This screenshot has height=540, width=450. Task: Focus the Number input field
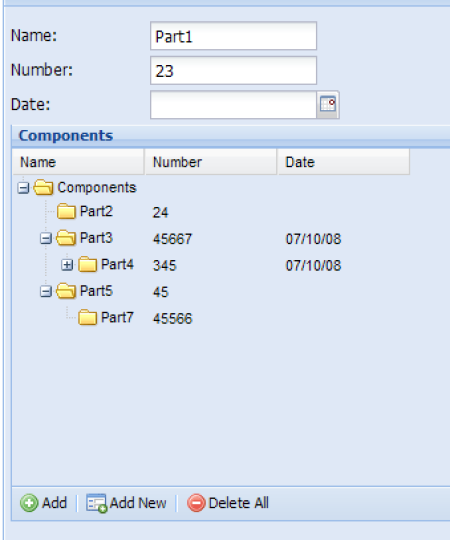[233, 70]
